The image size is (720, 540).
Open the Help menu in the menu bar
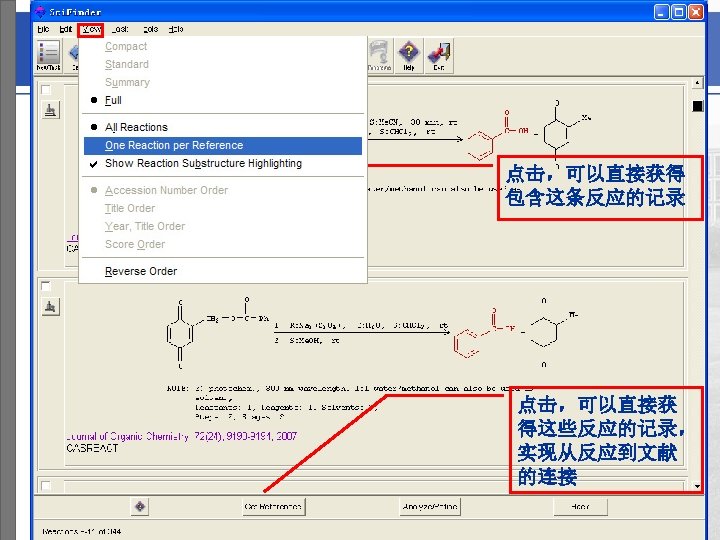coord(176,29)
